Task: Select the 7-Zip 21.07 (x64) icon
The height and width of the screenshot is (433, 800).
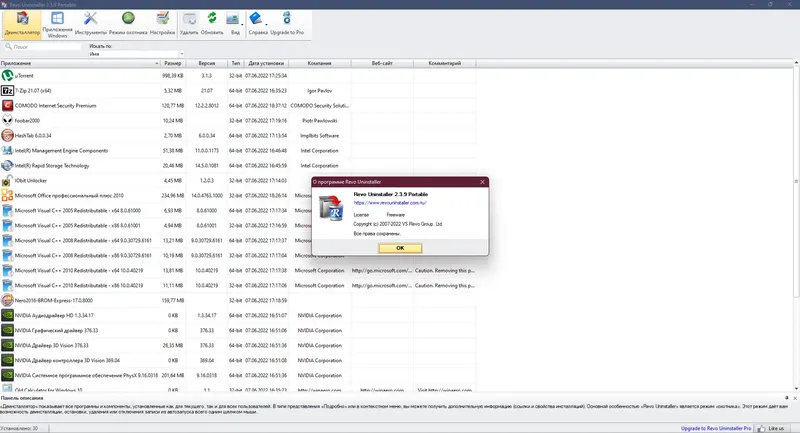Action: (x=7, y=91)
